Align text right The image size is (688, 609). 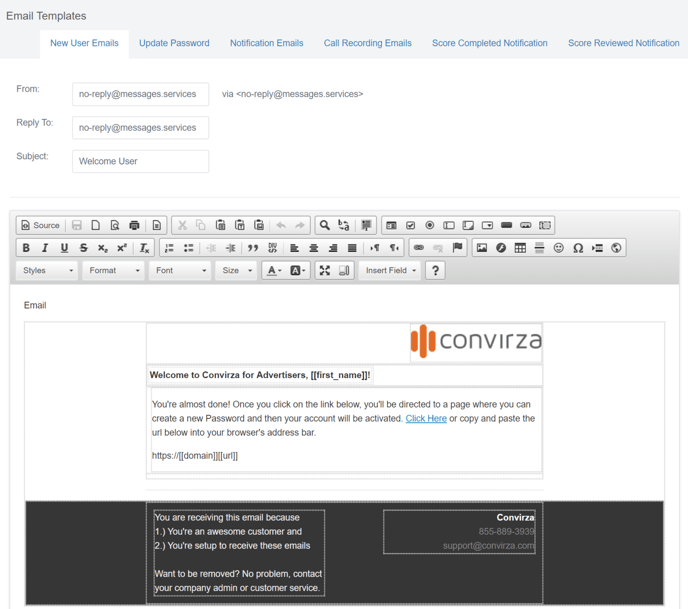tap(333, 248)
